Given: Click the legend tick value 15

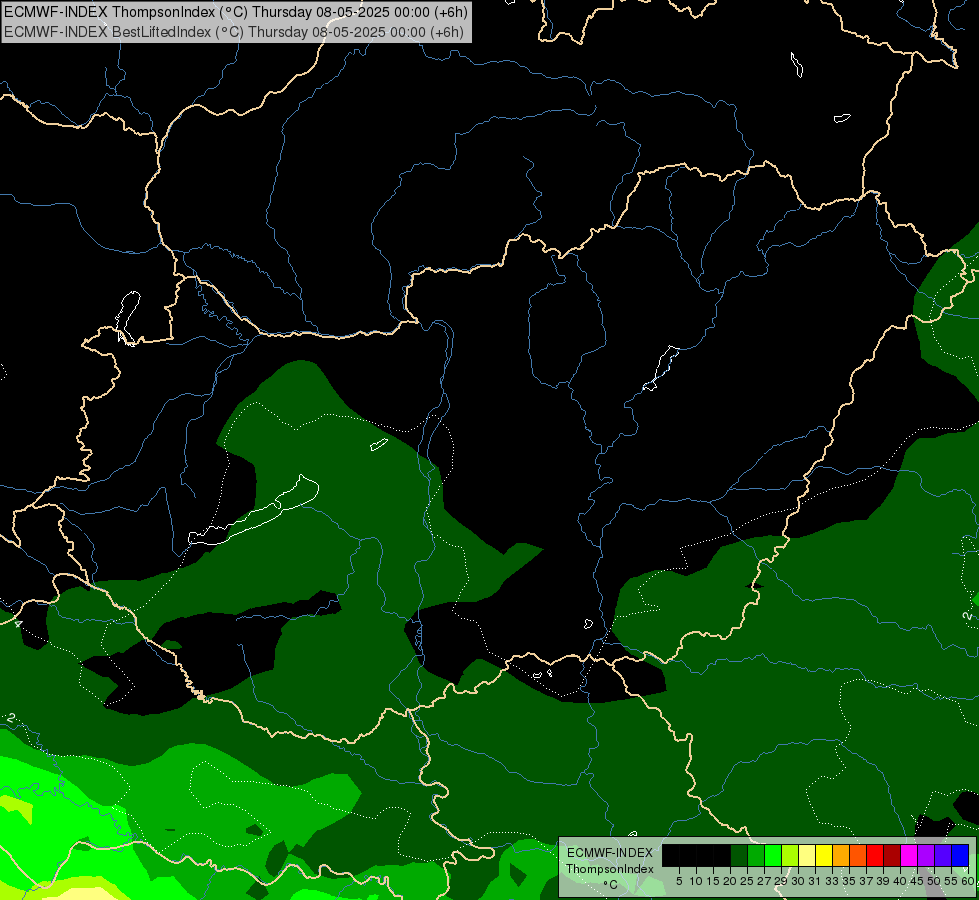Looking at the screenshot, I should pyautogui.click(x=713, y=881).
